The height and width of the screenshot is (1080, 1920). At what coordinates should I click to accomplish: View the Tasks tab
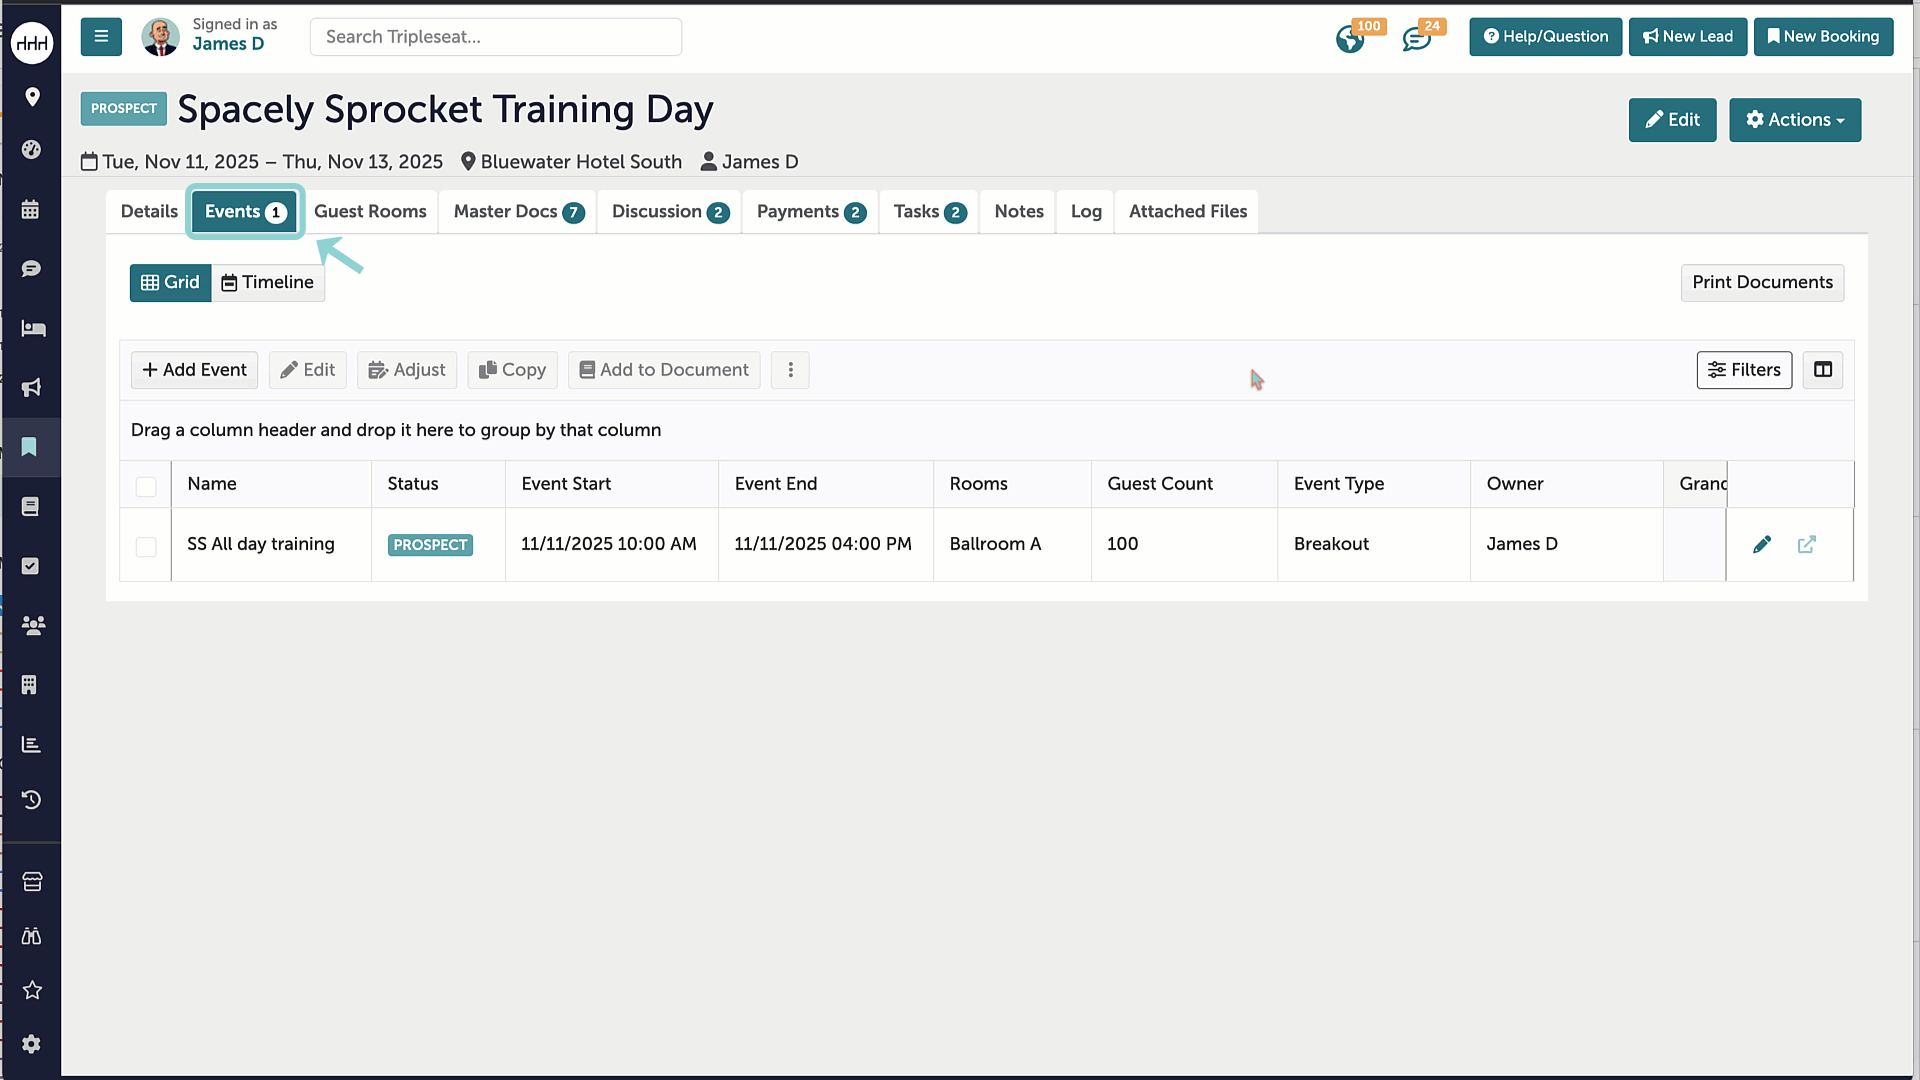(x=930, y=212)
